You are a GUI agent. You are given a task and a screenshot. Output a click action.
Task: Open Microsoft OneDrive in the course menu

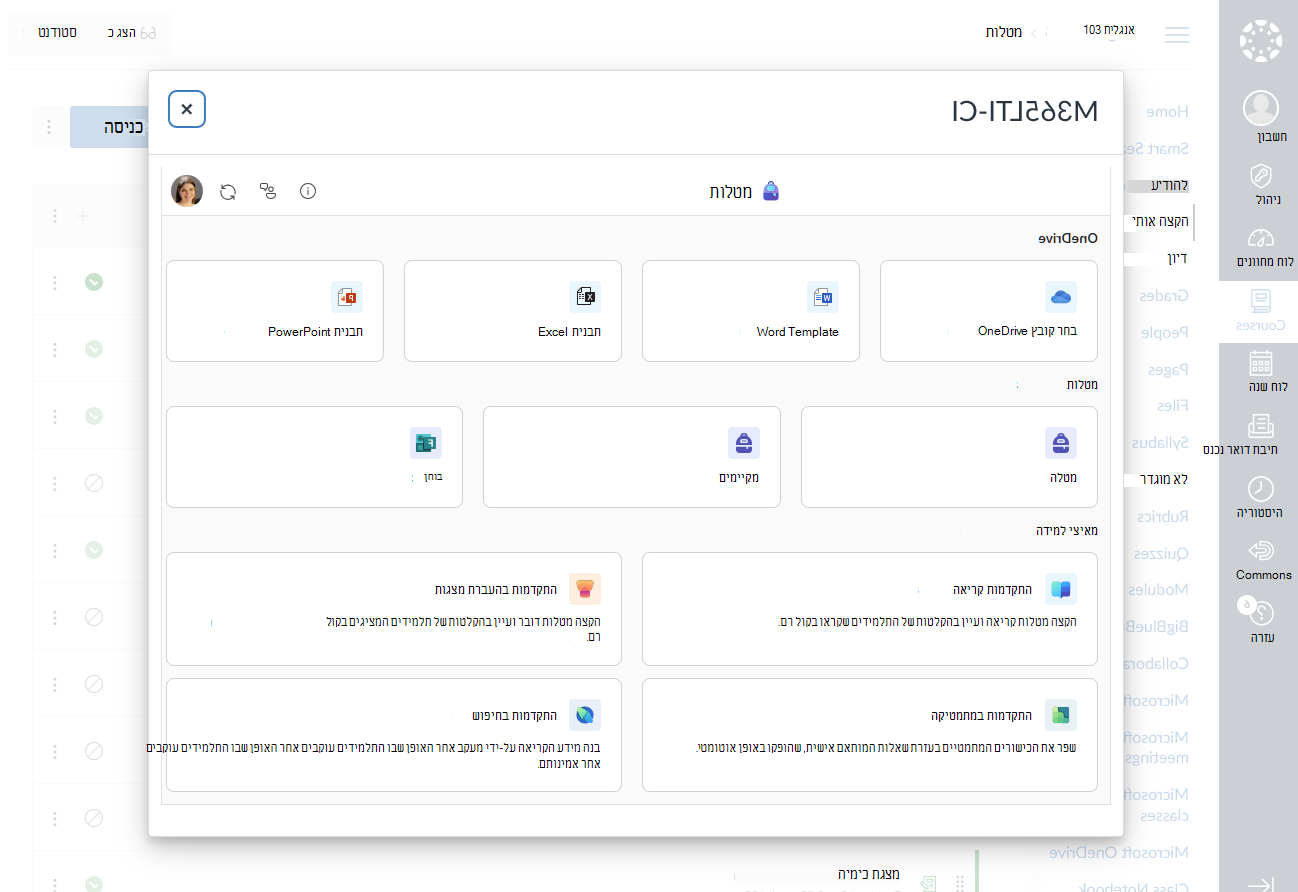coord(1119,852)
